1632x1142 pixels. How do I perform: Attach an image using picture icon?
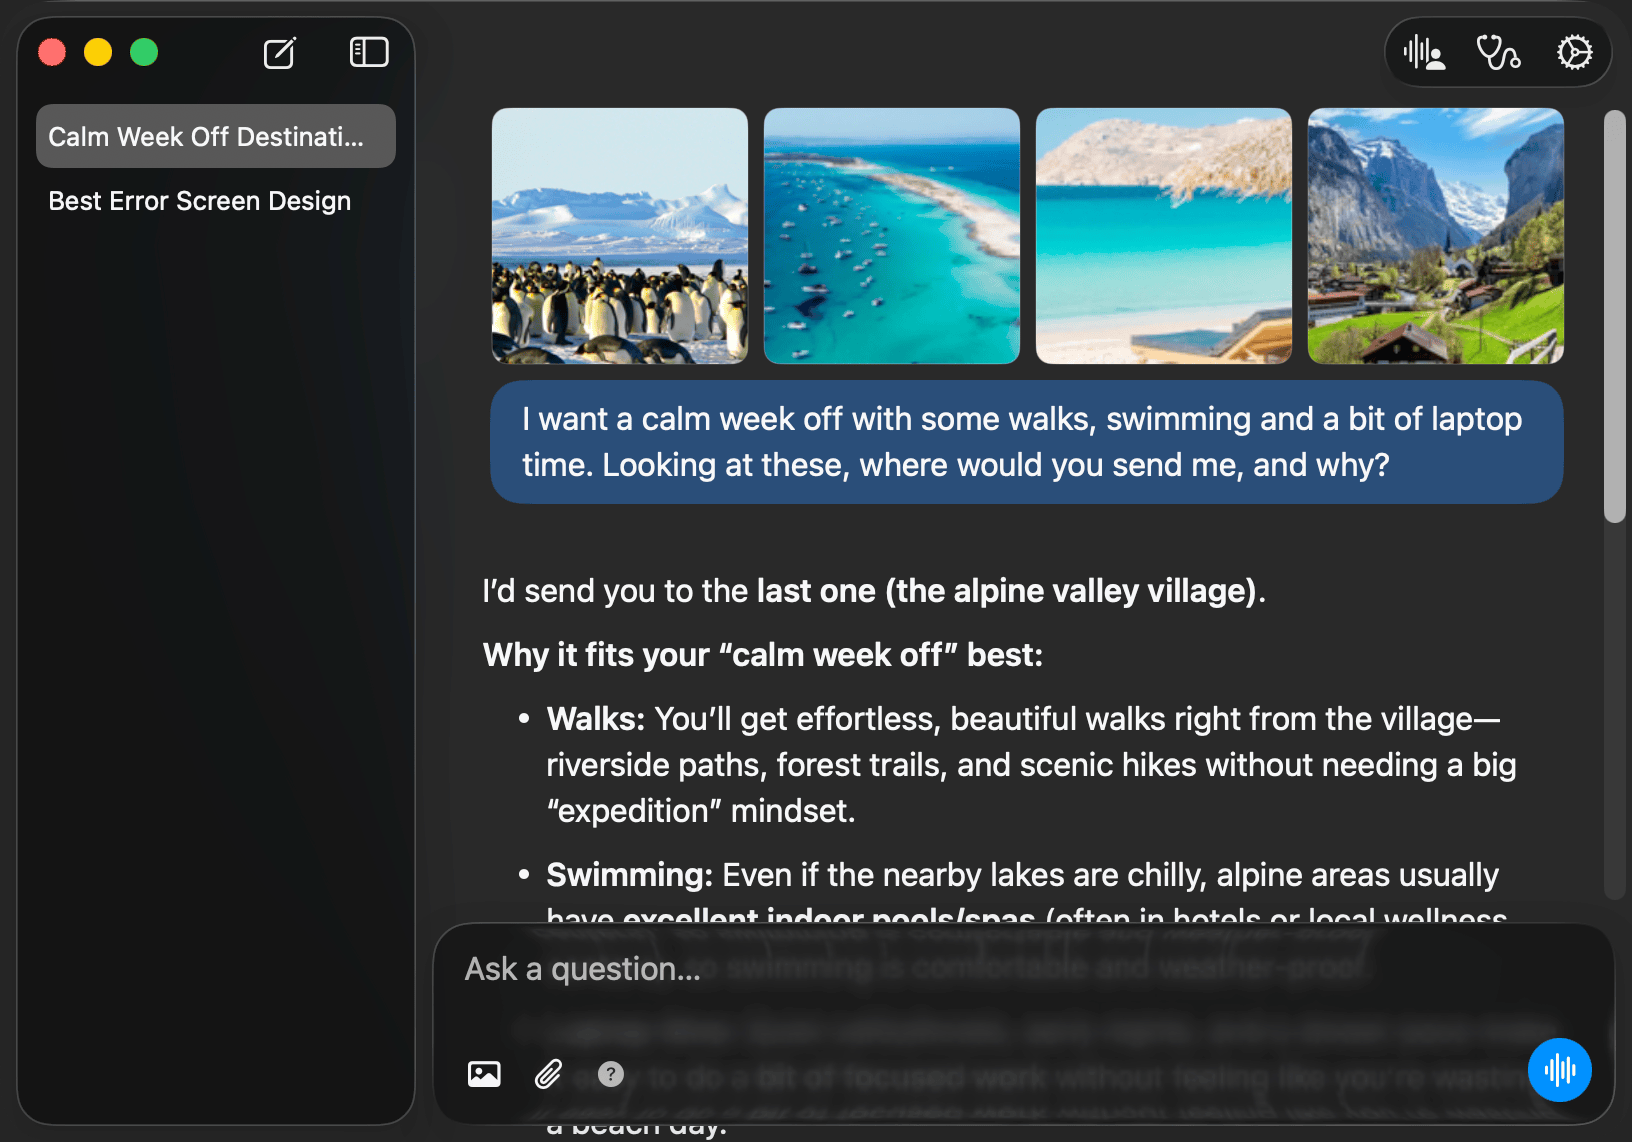tap(484, 1074)
